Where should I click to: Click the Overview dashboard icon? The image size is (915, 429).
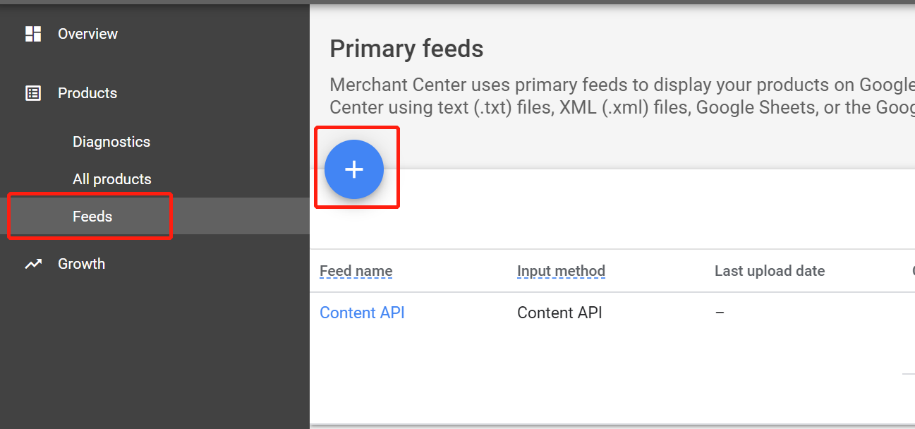click(x=33, y=34)
